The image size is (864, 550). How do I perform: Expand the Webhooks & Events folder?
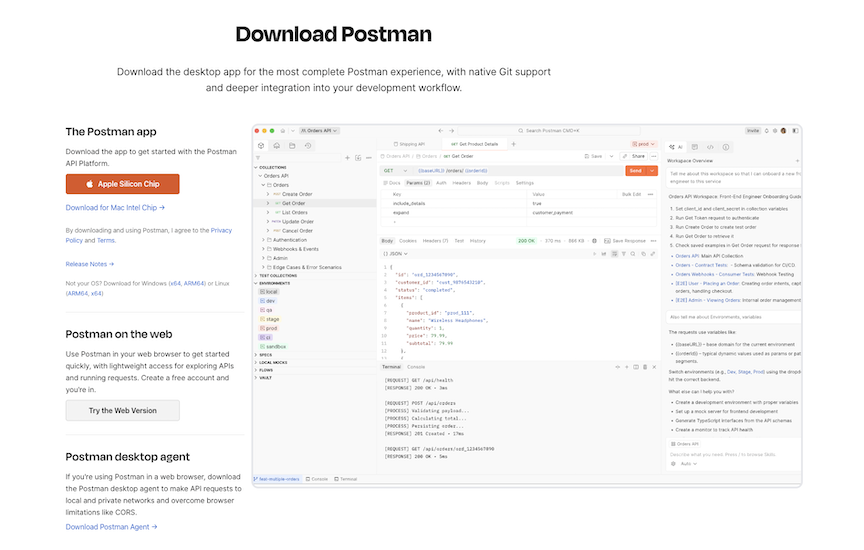tap(263, 249)
